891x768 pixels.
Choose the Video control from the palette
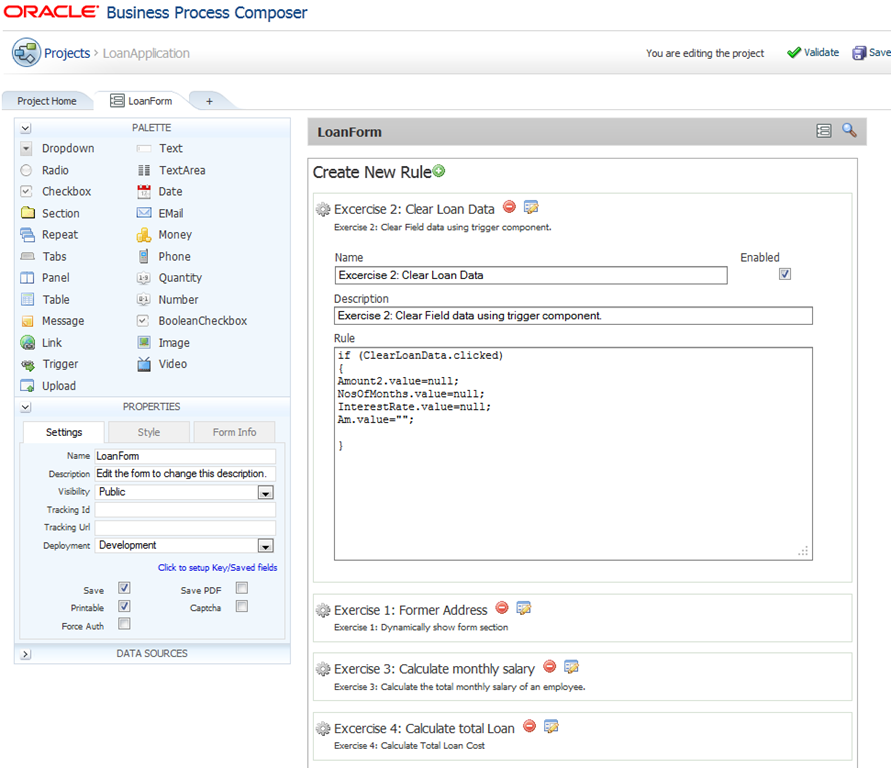point(172,364)
